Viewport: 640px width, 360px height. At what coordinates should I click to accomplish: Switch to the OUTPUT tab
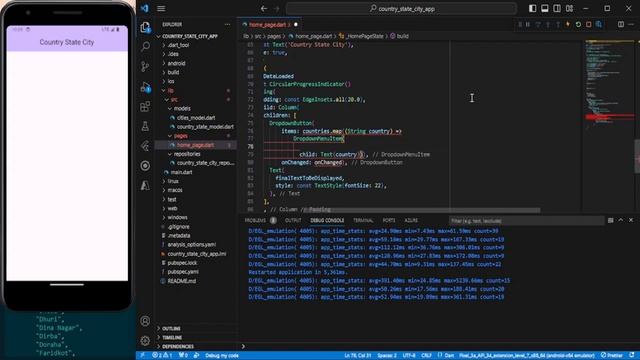coord(293,220)
